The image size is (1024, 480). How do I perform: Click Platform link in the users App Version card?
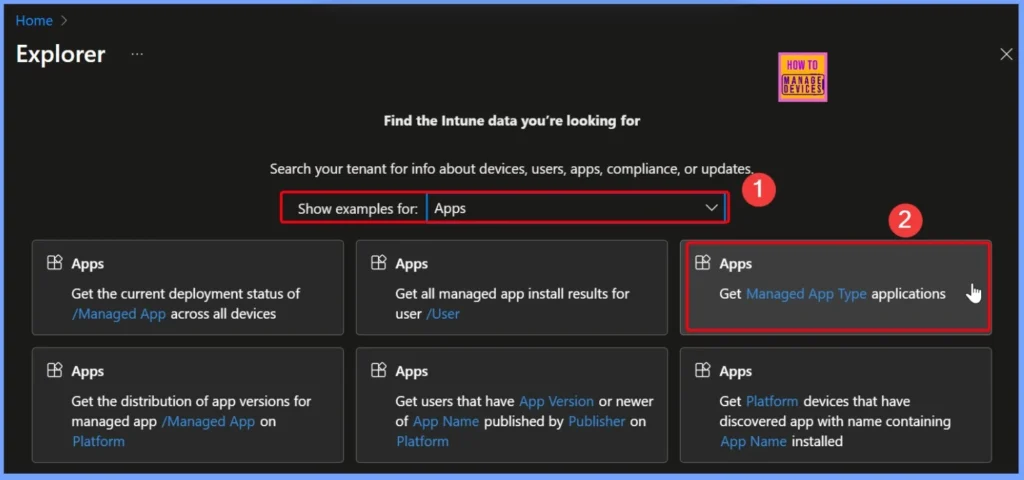[423, 441]
